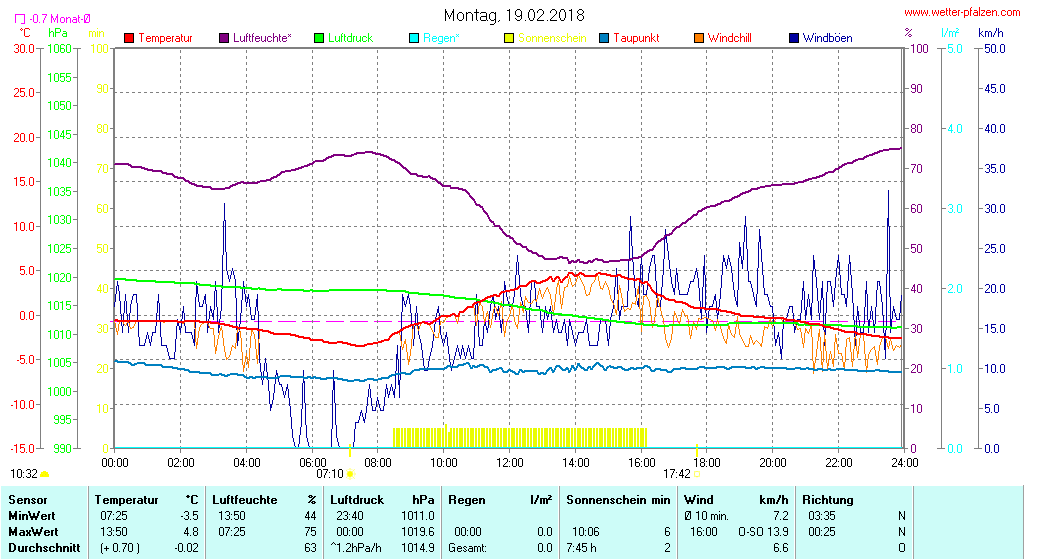The image size is (1058, 559).
Task: Click the red Temperatur legend swatch
Action: (x=130, y=38)
